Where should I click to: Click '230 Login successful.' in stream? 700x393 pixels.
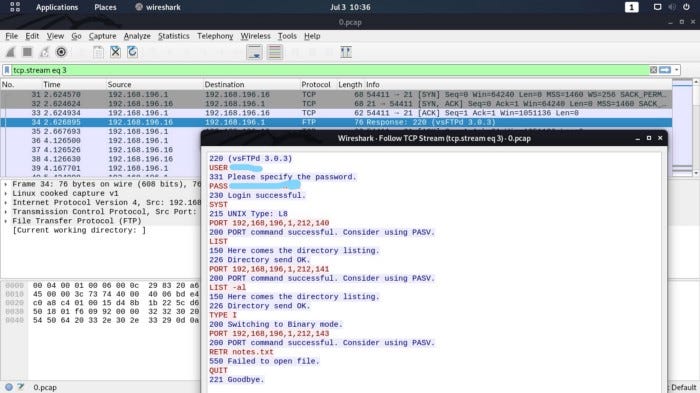(x=258, y=196)
